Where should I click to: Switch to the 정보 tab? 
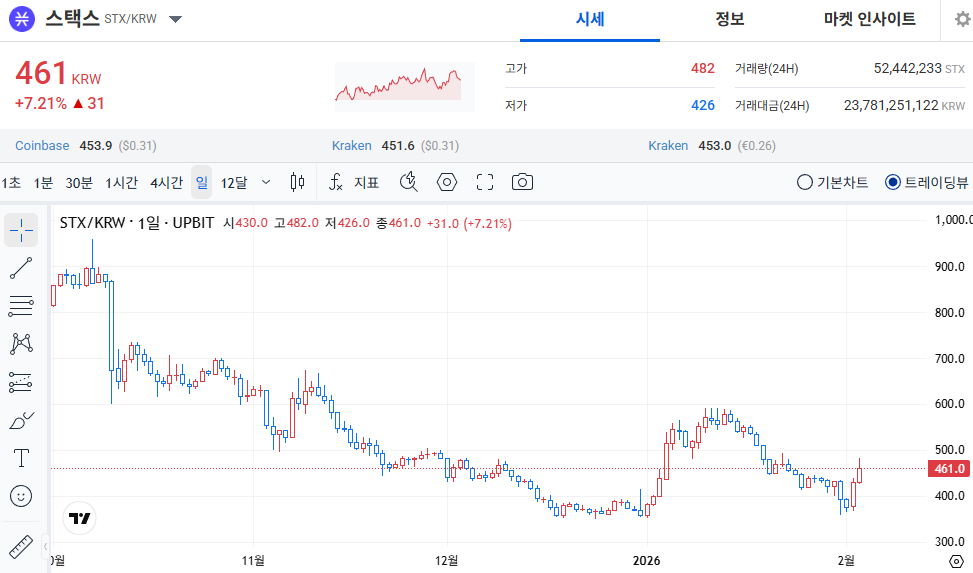[x=729, y=19]
